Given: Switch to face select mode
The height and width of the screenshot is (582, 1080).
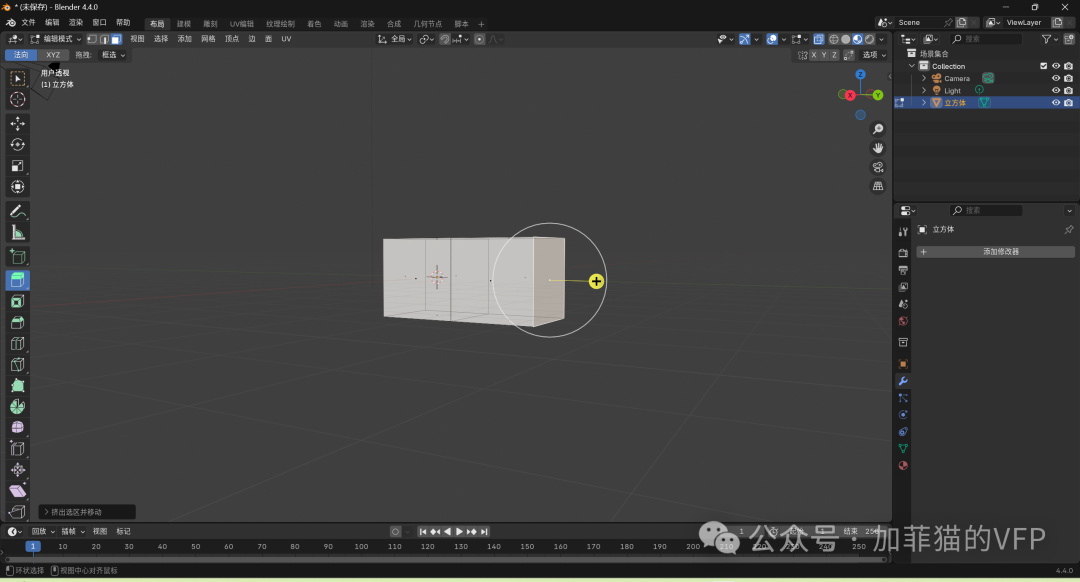Looking at the screenshot, I should pyautogui.click(x=116, y=39).
